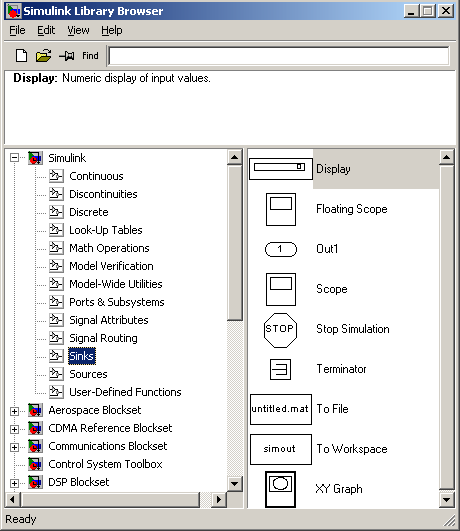Click the tree horizontal scrollbar thumb
Viewport: 460px width, 531px height.
tap(110, 500)
